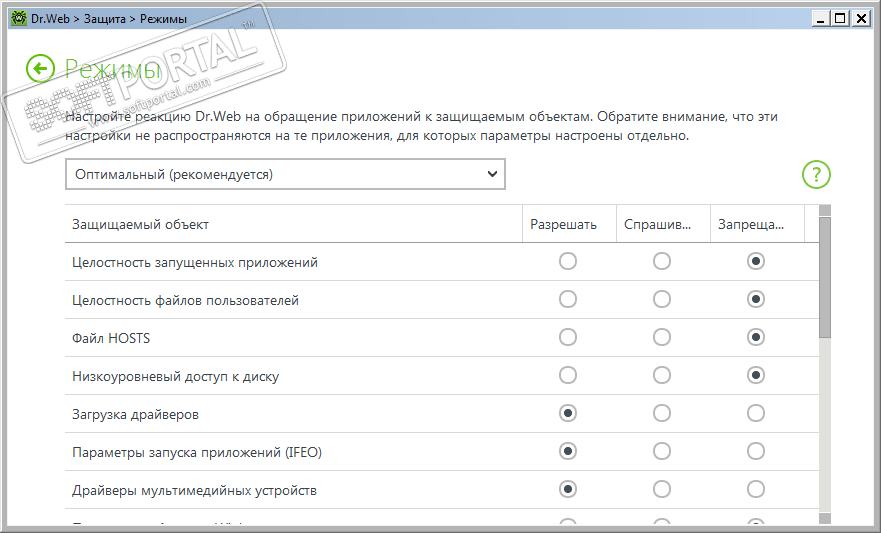Image resolution: width=881 pixels, height=533 pixels.
Task: Block Драйверы мультимедийных устройств
Action: pyautogui.click(x=756, y=489)
